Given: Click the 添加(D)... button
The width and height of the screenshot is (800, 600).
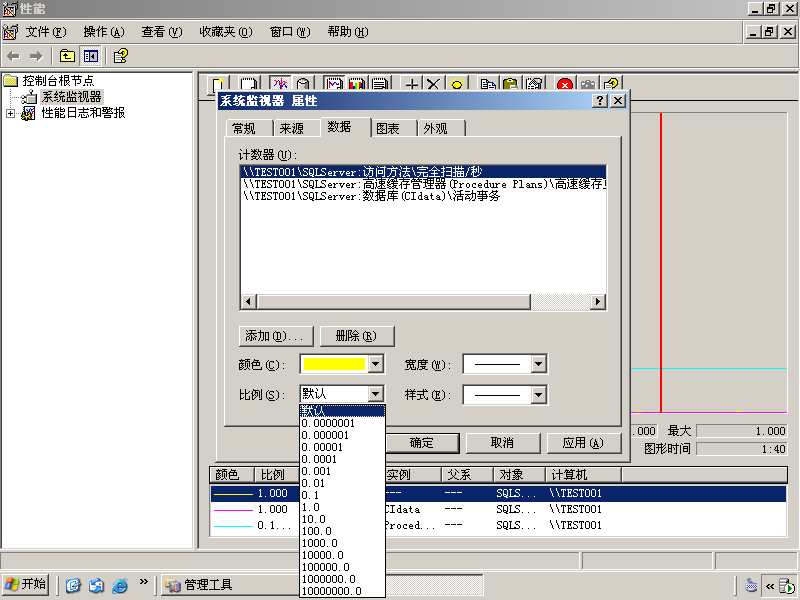Looking at the screenshot, I should [276, 336].
